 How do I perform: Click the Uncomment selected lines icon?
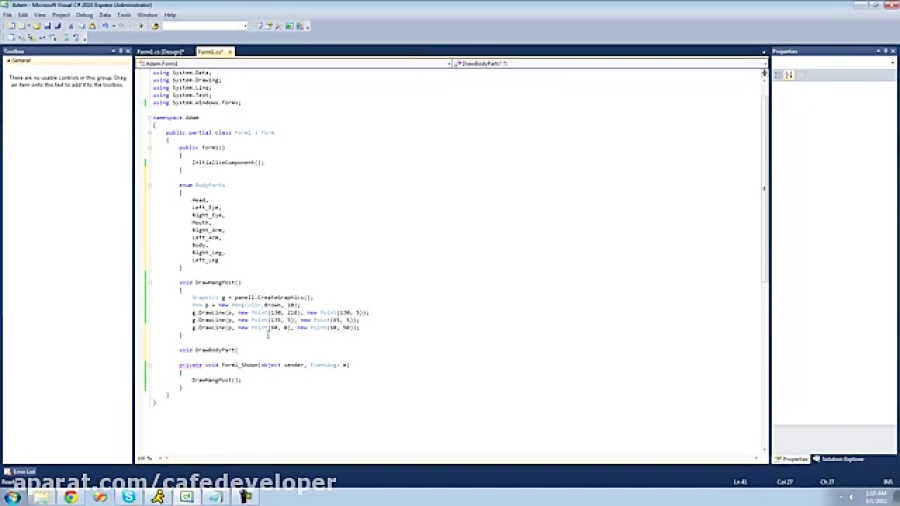(x=76, y=37)
